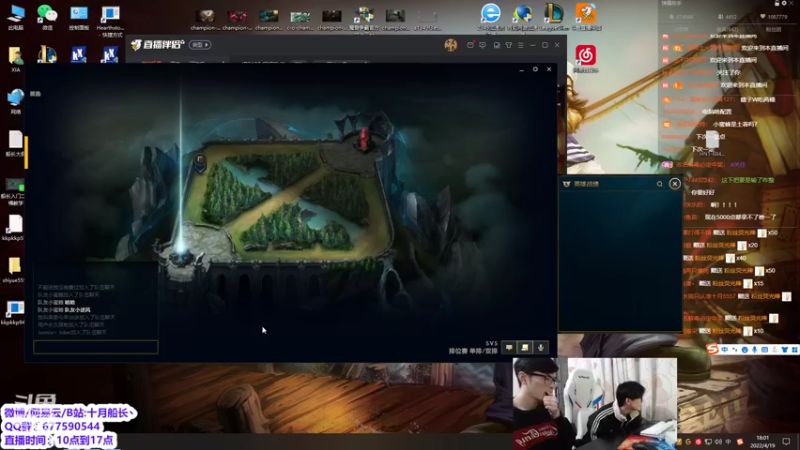Focus the lobby chat input box
Image resolution: width=800 pixels, height=450 pixels.
tap(96, 347)
